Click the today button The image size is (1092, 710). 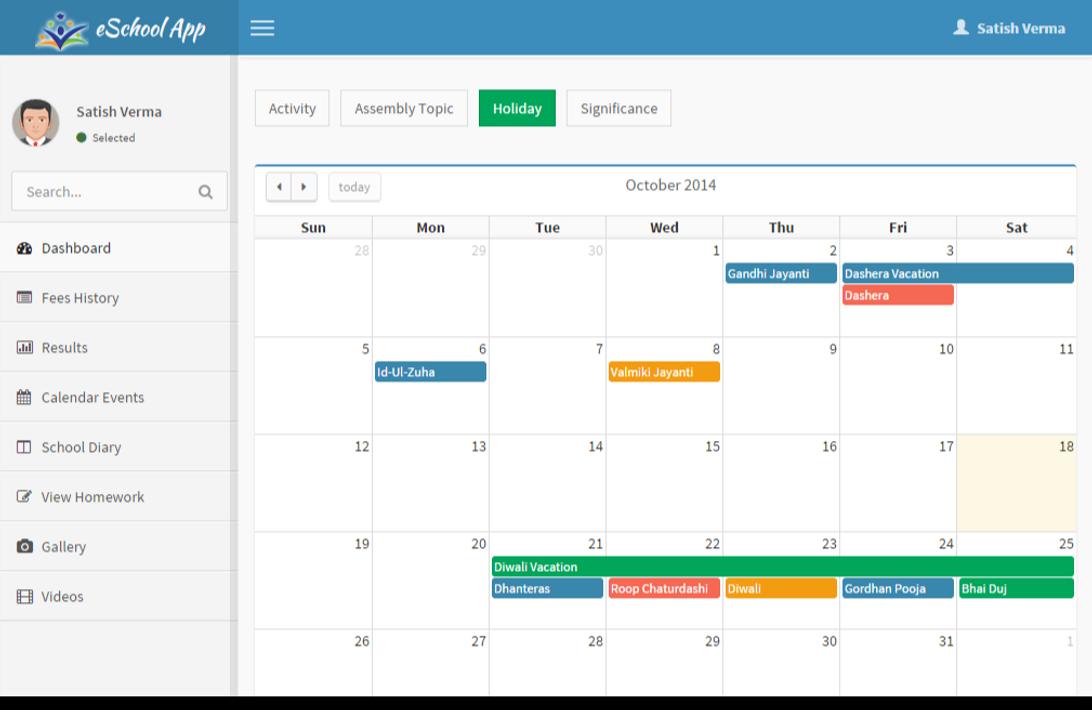(x=354, y=187)
